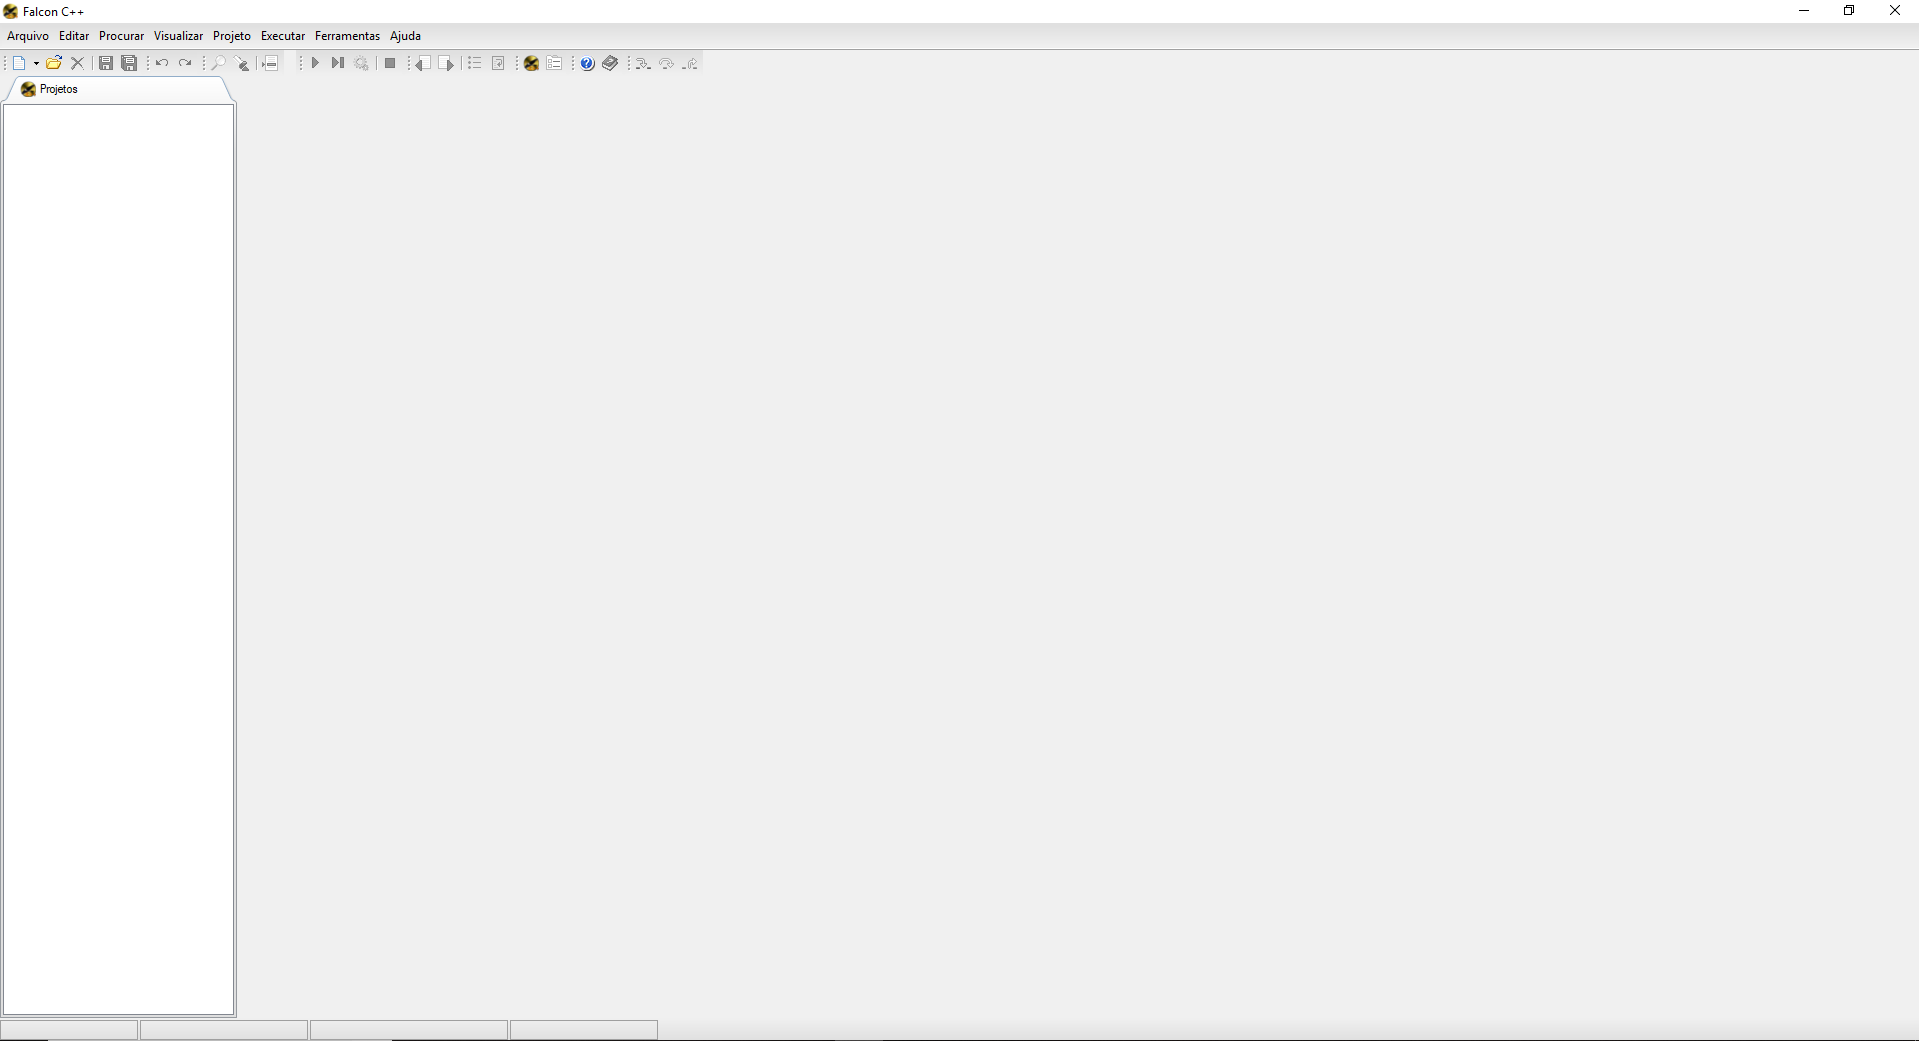Click the go-to-line toolbar icon
This screenshot has height=1041, width=1919.
(x=270, y=63)
